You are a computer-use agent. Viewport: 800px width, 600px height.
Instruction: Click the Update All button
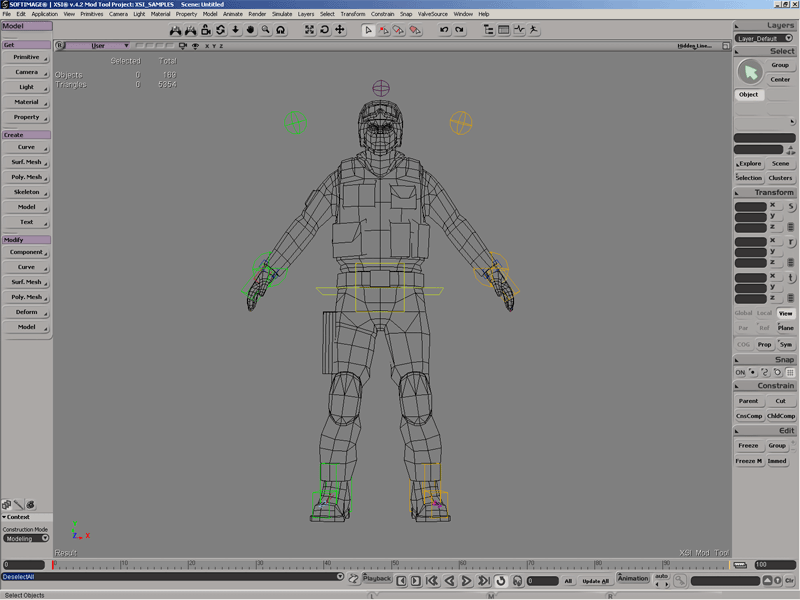595,581
